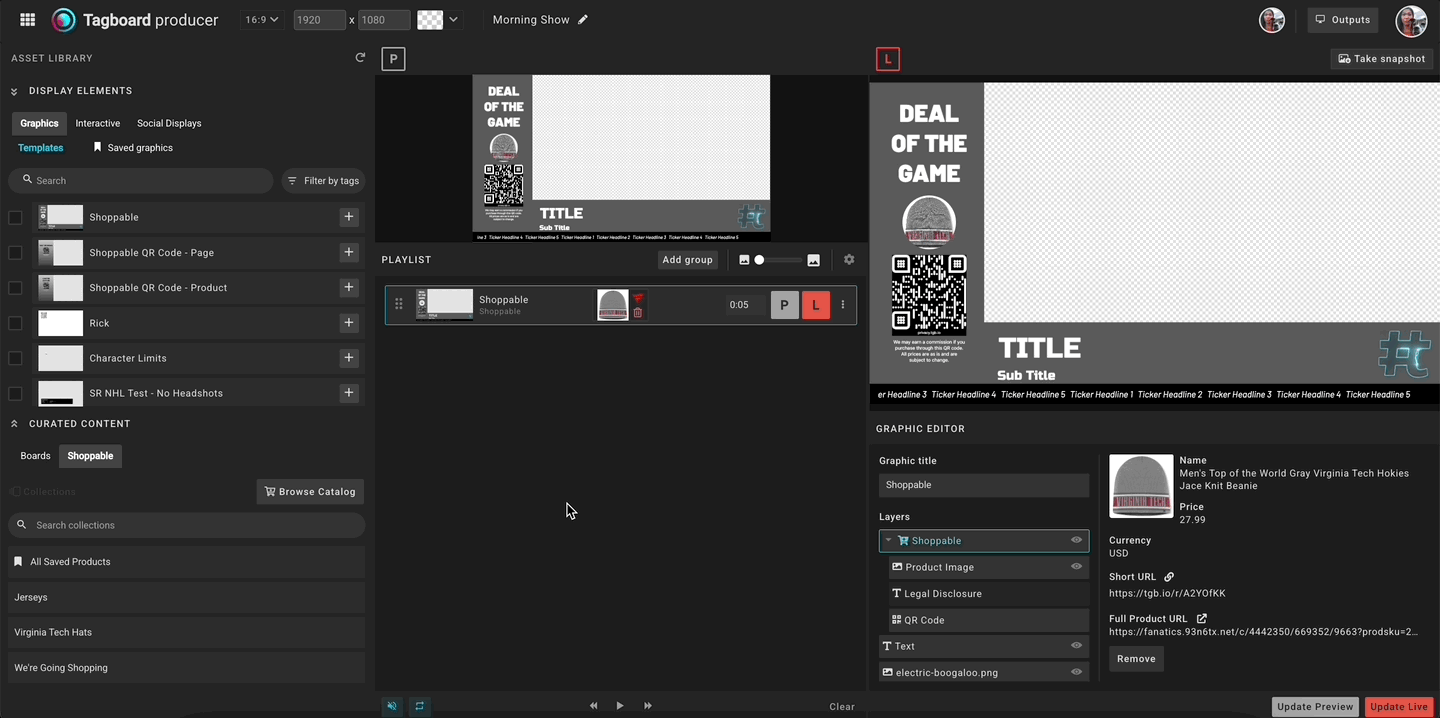This screenshot has width=1440, height=718.
Task: Collapse the Shoppable layer group
Action: click(888, 541)
